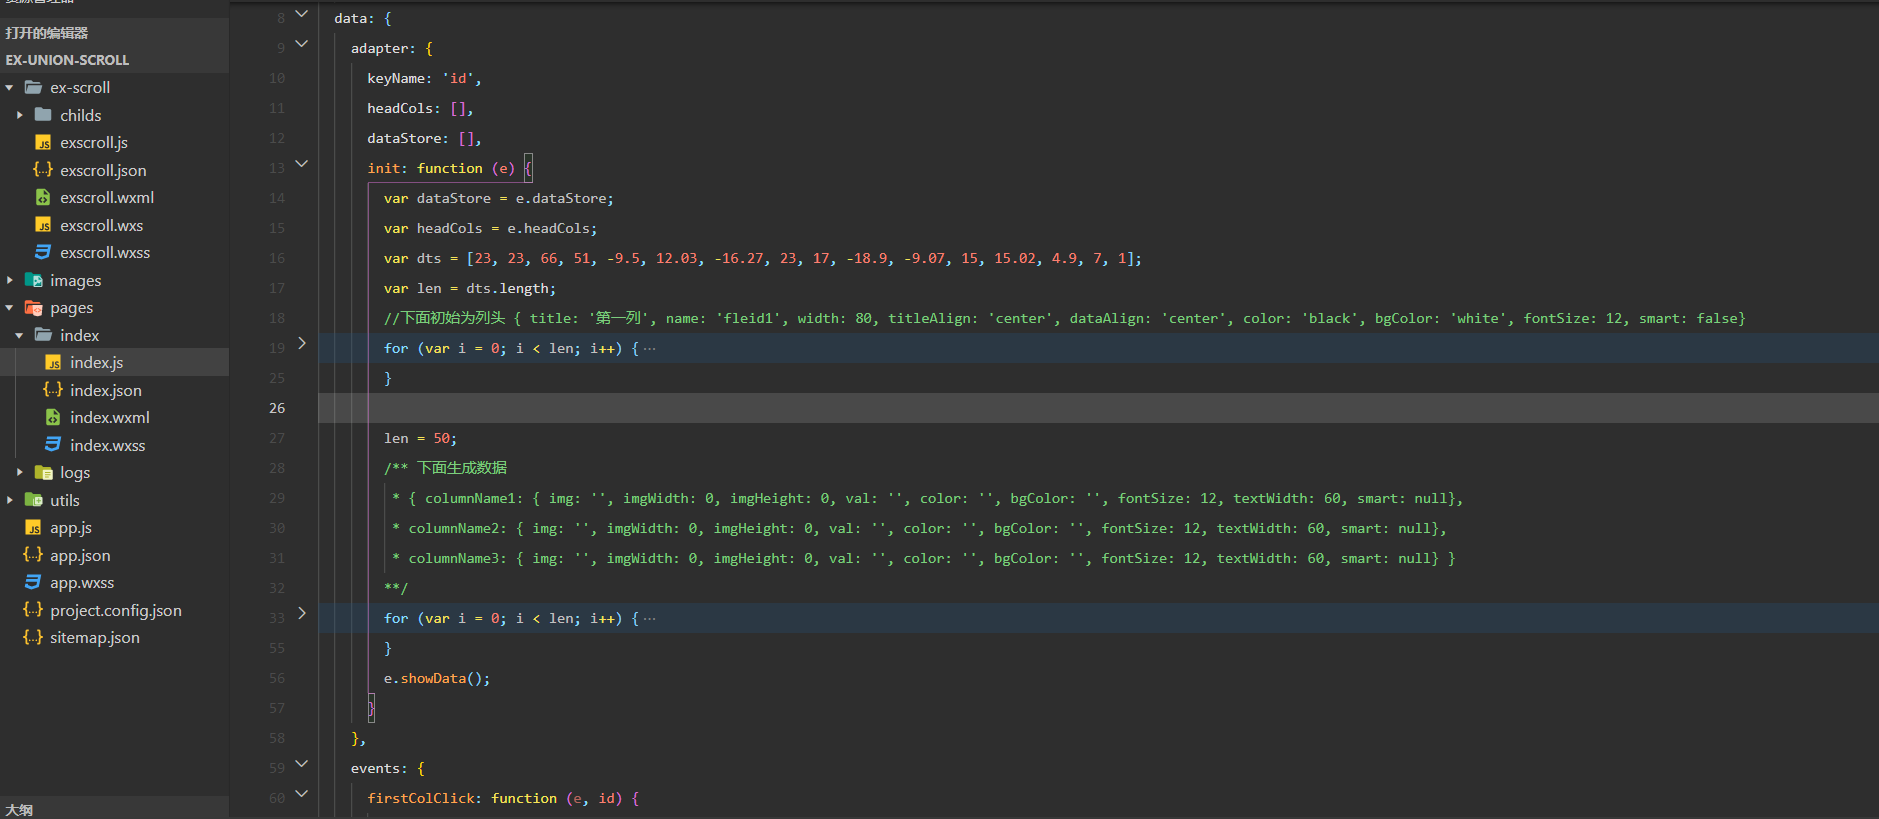Open sitemap.json file name

(x=95, y=638)
